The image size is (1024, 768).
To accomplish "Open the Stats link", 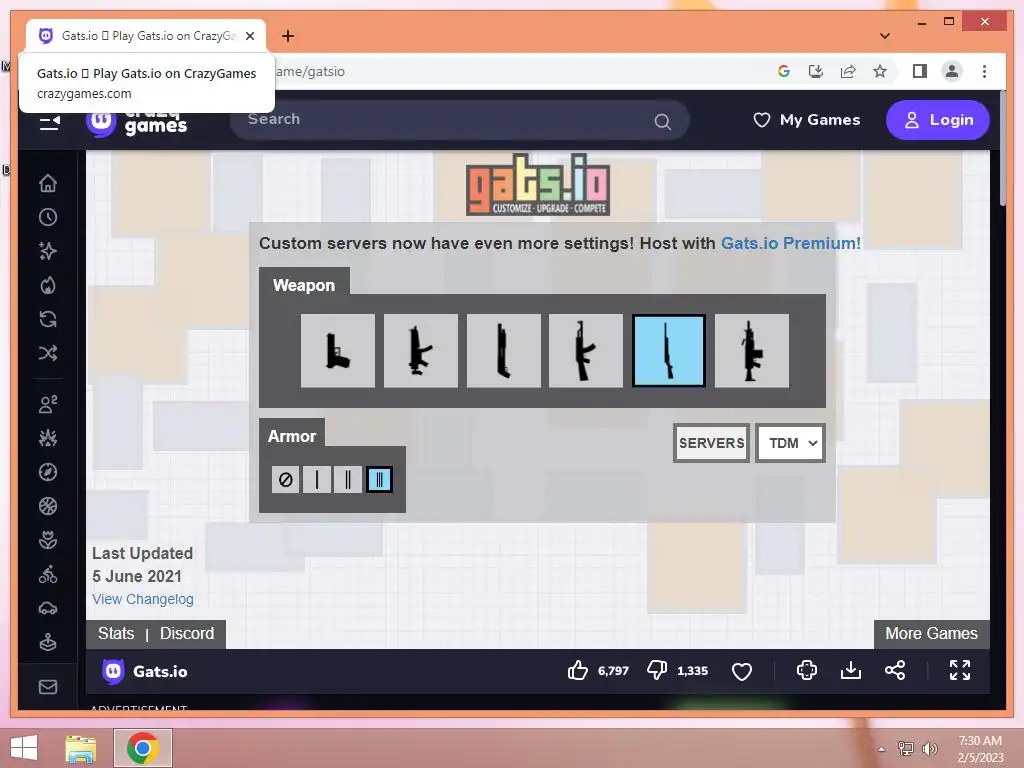I will (x=116, y=633).
